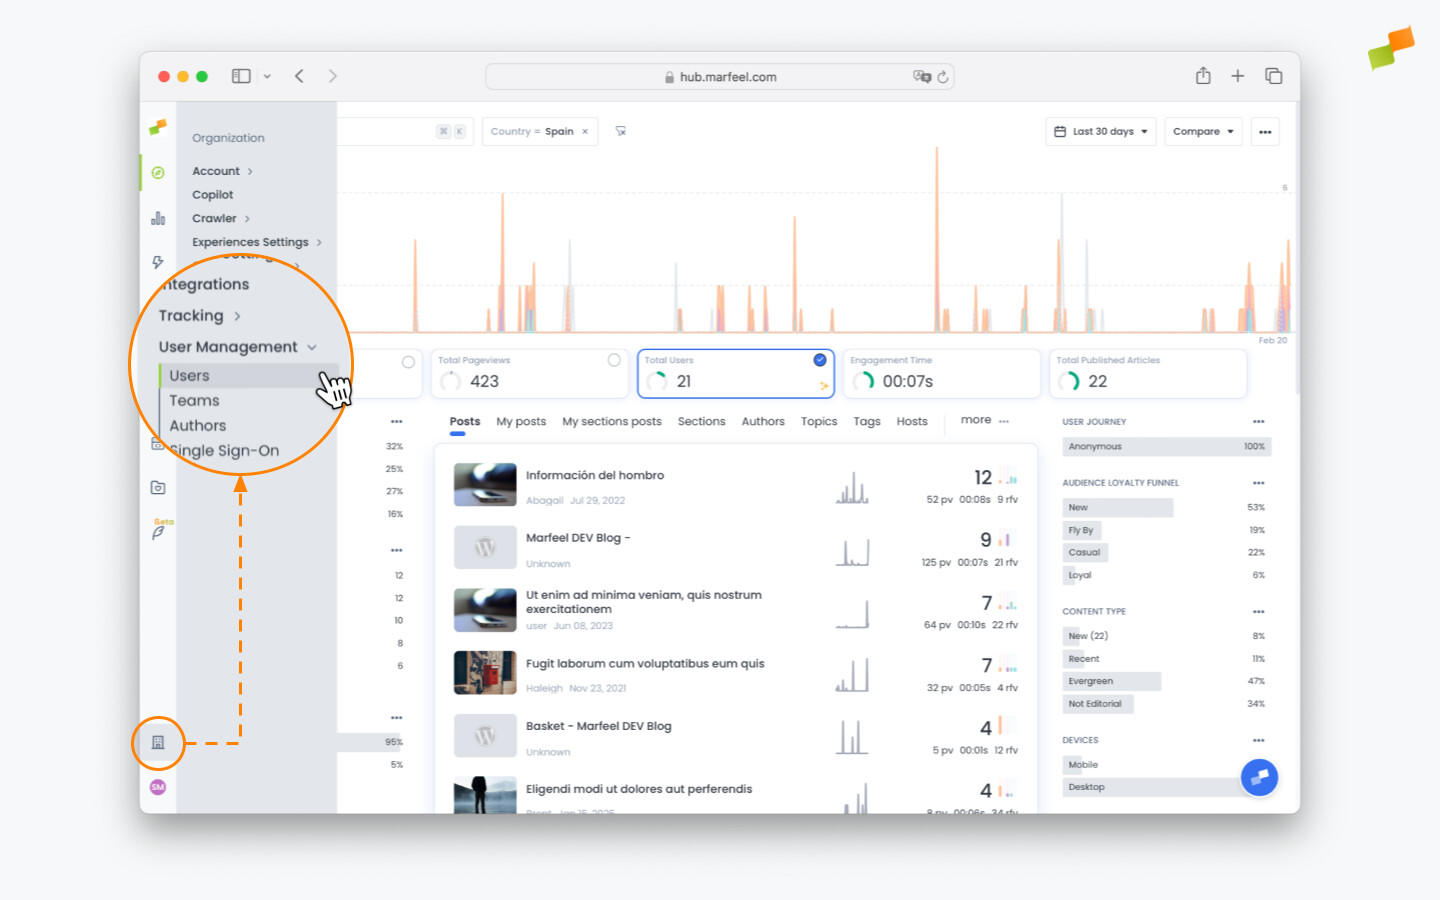Open the My sections posts tab

pos(611,421)
